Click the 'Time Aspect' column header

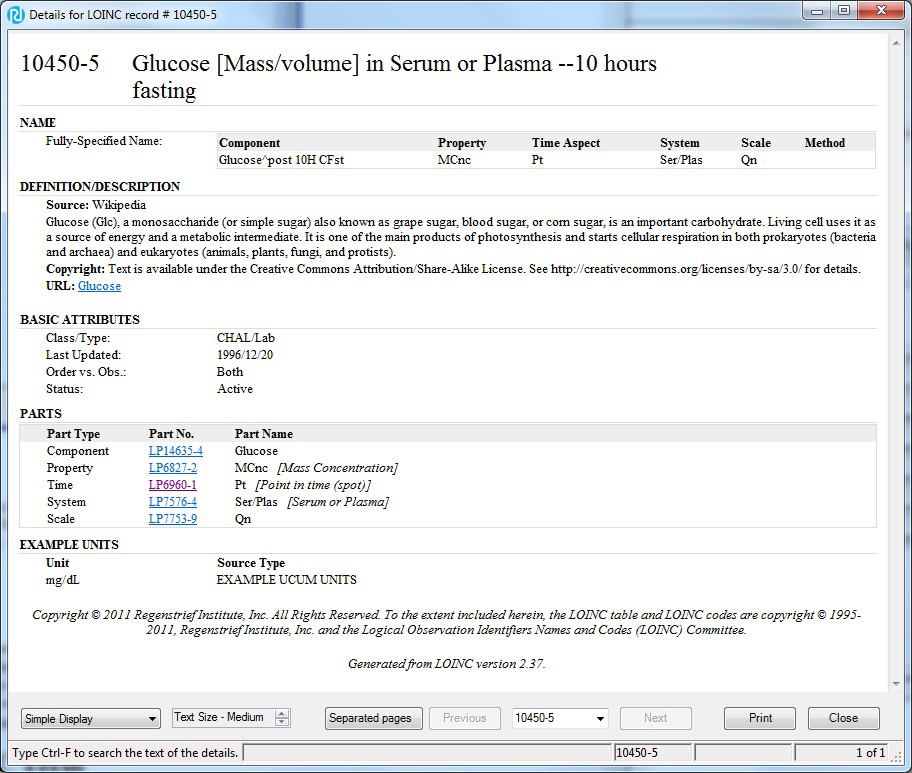[566, 143]
